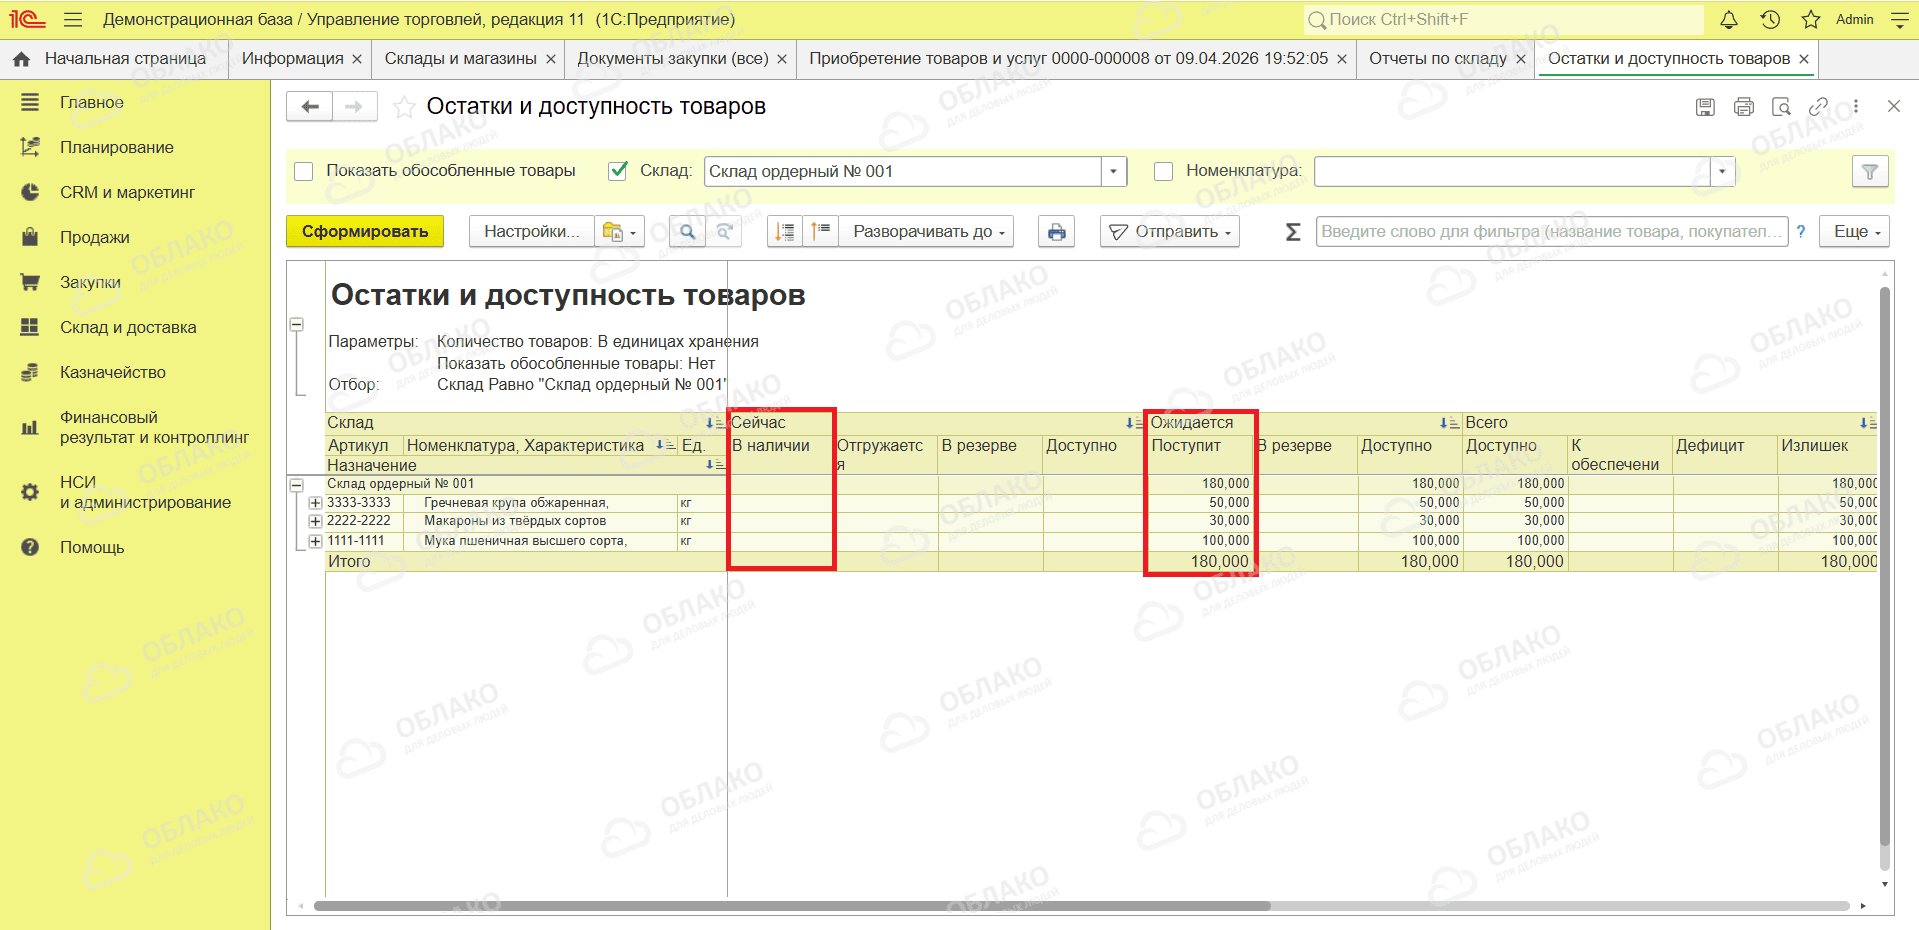Expand row 3333-3333 Гречневая крупа
Image resolution: width=1919 pixels, height=930 pixels.
coord(315,503)
